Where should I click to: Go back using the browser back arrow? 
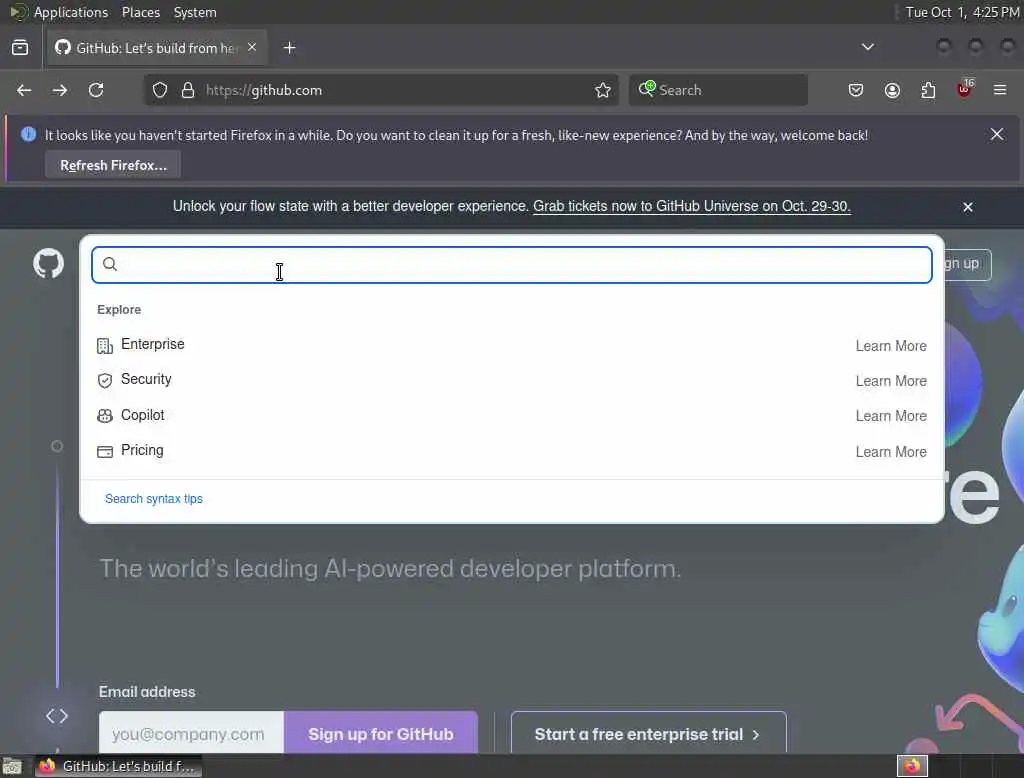click(24, 90)
